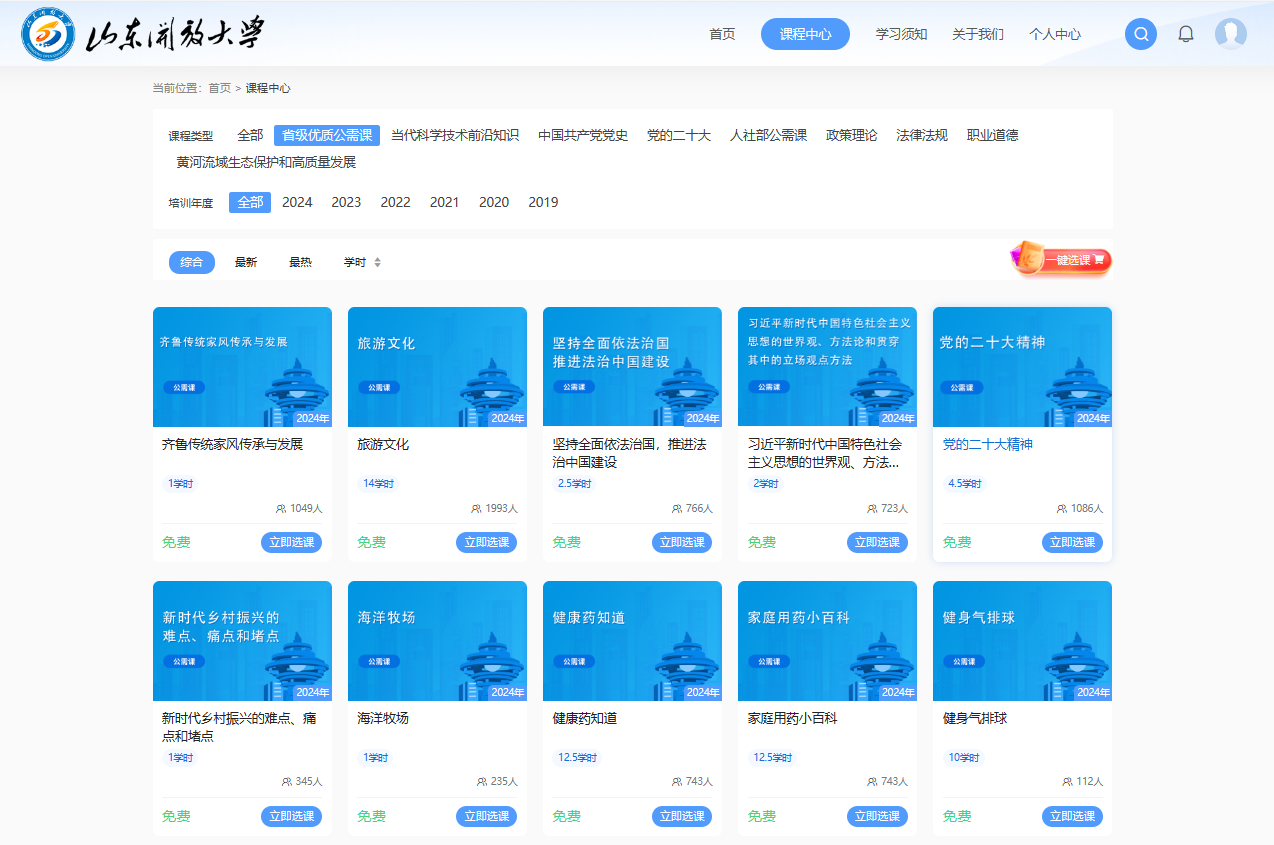This screenshot has height=845, width=1274.
Task: Click 立即选课 for 健康药知道
Action: click(x=682, y=816)
